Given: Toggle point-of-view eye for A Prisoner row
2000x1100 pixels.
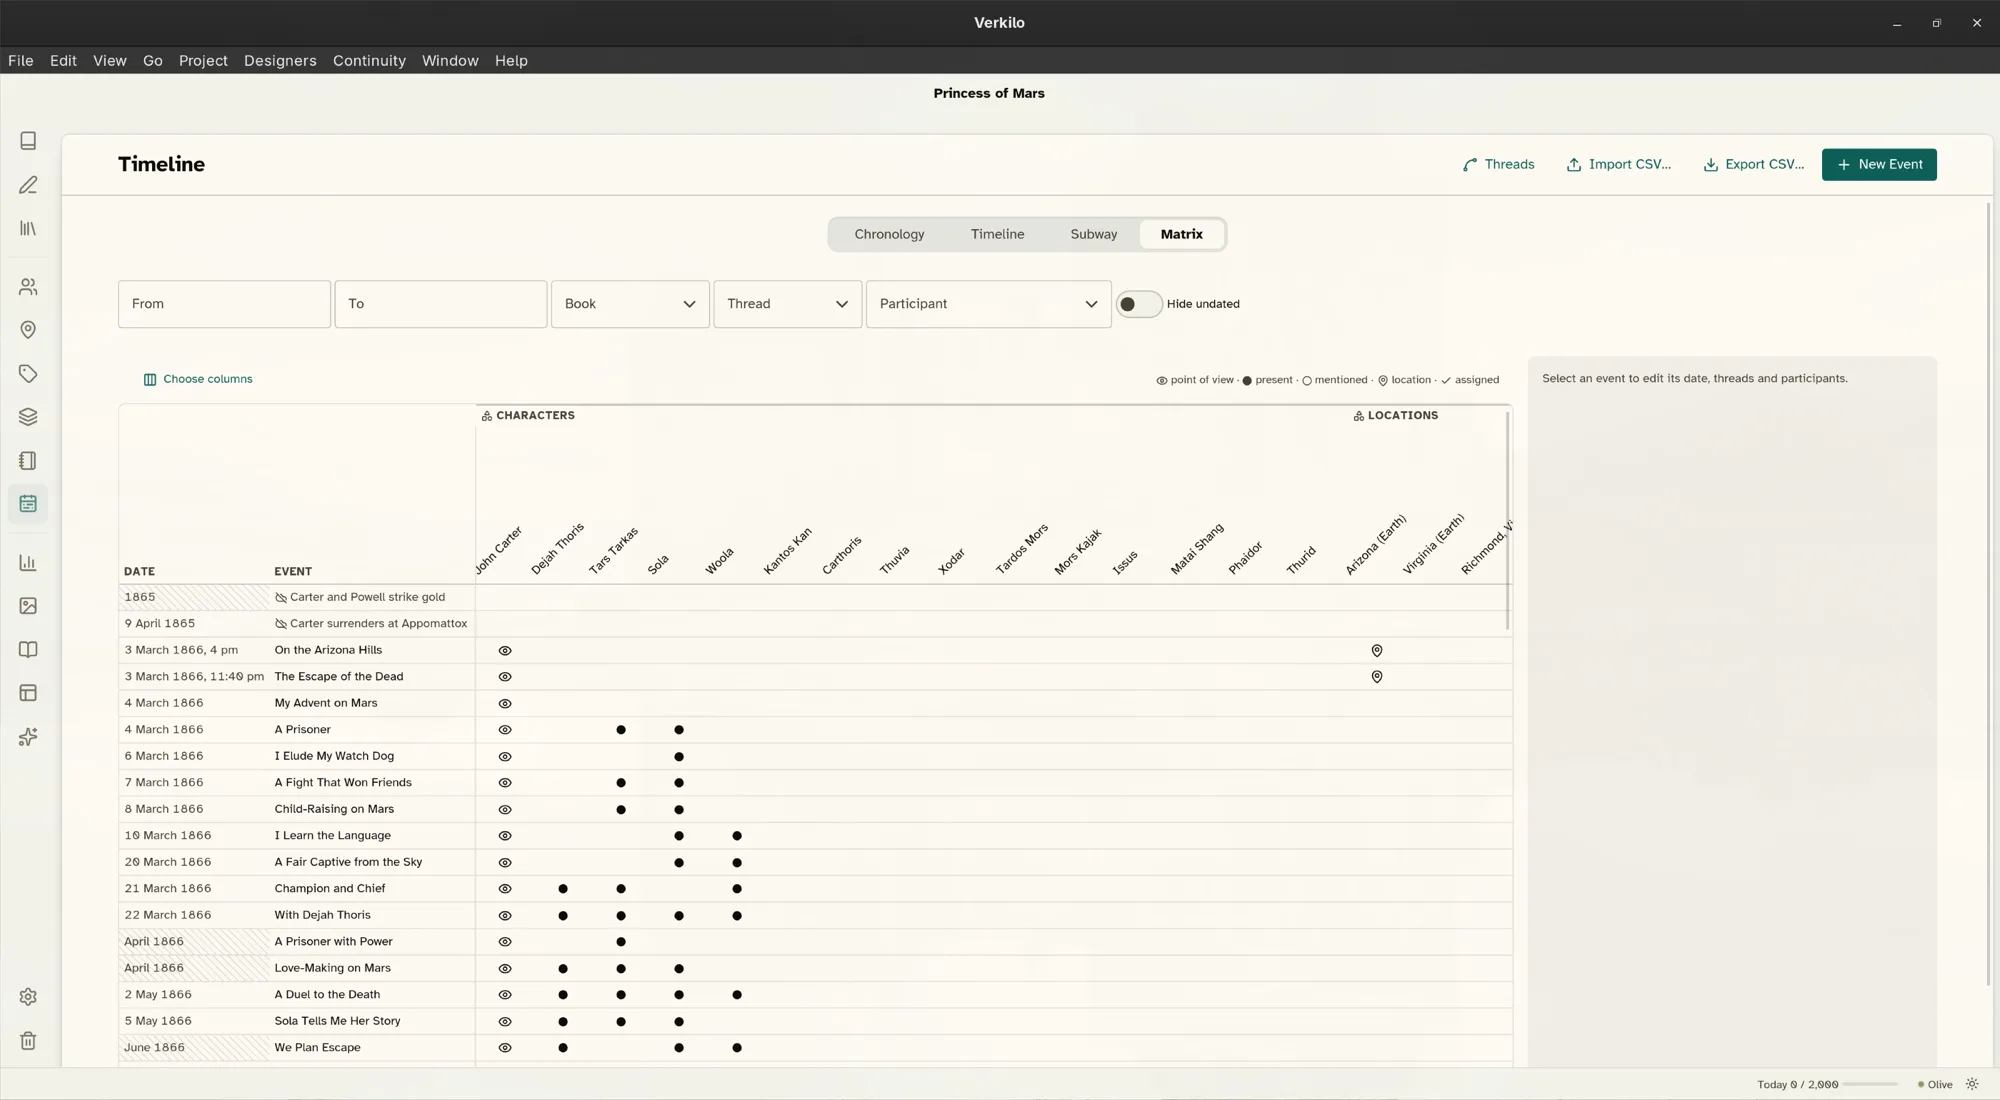Looking at the screenshot, I should (x=505, y=730).
